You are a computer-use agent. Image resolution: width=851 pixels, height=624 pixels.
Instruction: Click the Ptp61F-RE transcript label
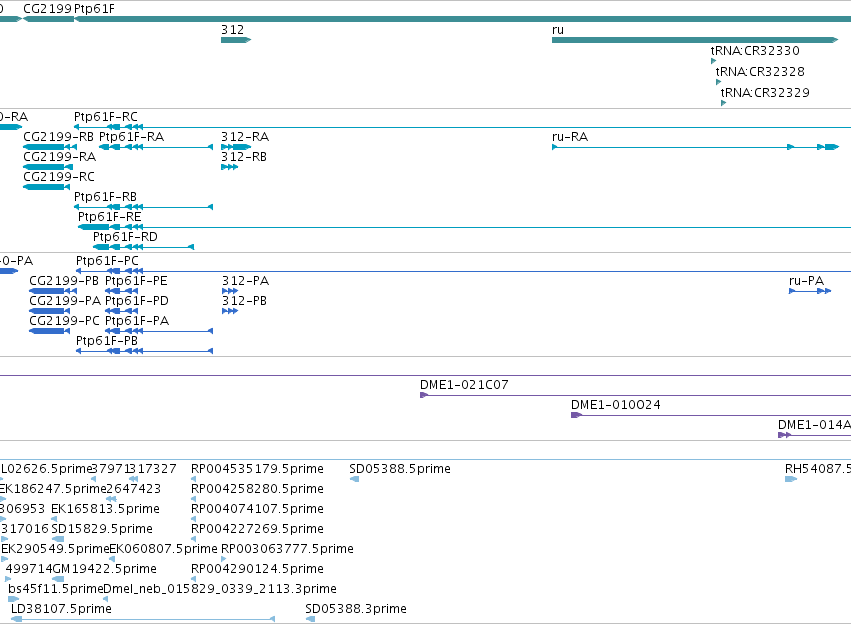point(110,217)
